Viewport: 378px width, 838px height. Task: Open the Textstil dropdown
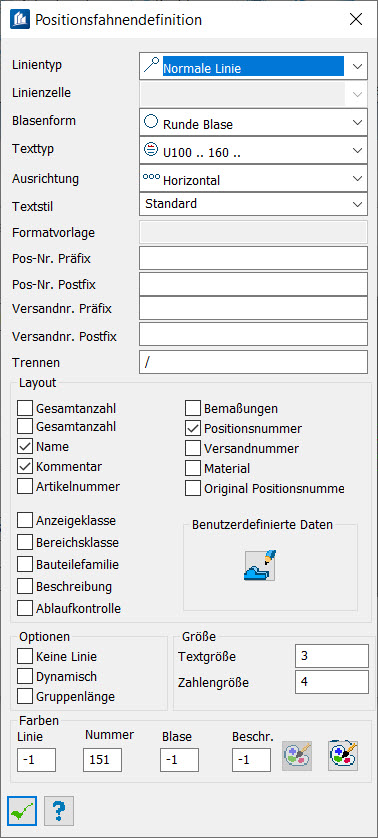pyautogui.click(x=253, y=204)
